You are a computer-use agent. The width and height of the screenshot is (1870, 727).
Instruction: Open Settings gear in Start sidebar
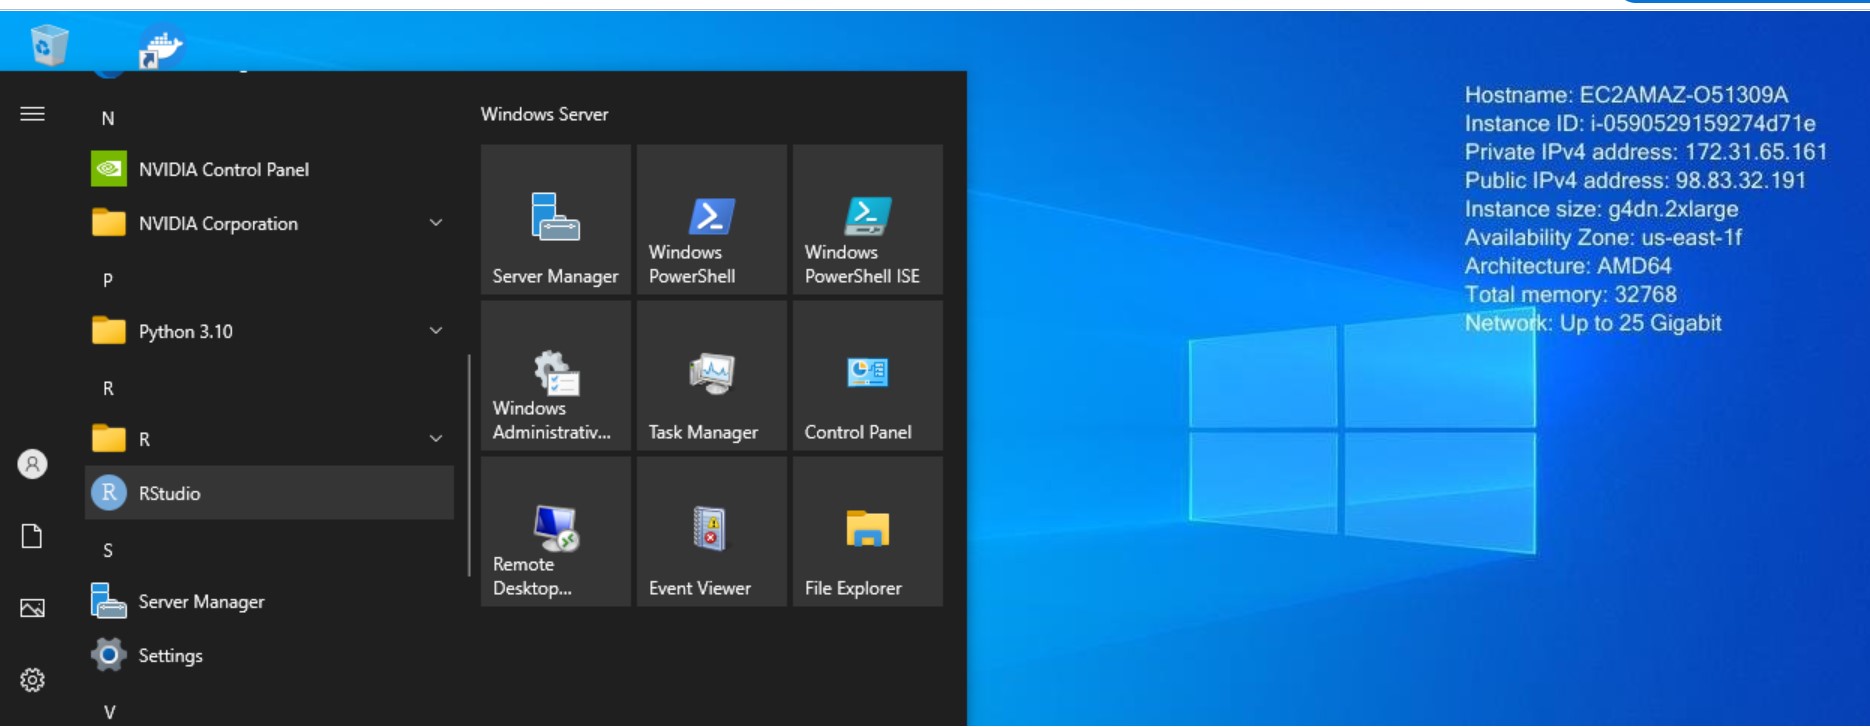tap(32, 680)
